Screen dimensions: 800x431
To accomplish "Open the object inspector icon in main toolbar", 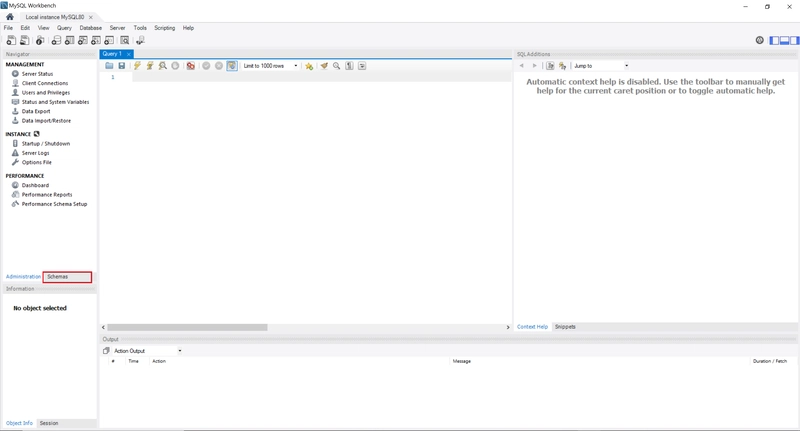I will pyautogui.click(x=40, y=40).
